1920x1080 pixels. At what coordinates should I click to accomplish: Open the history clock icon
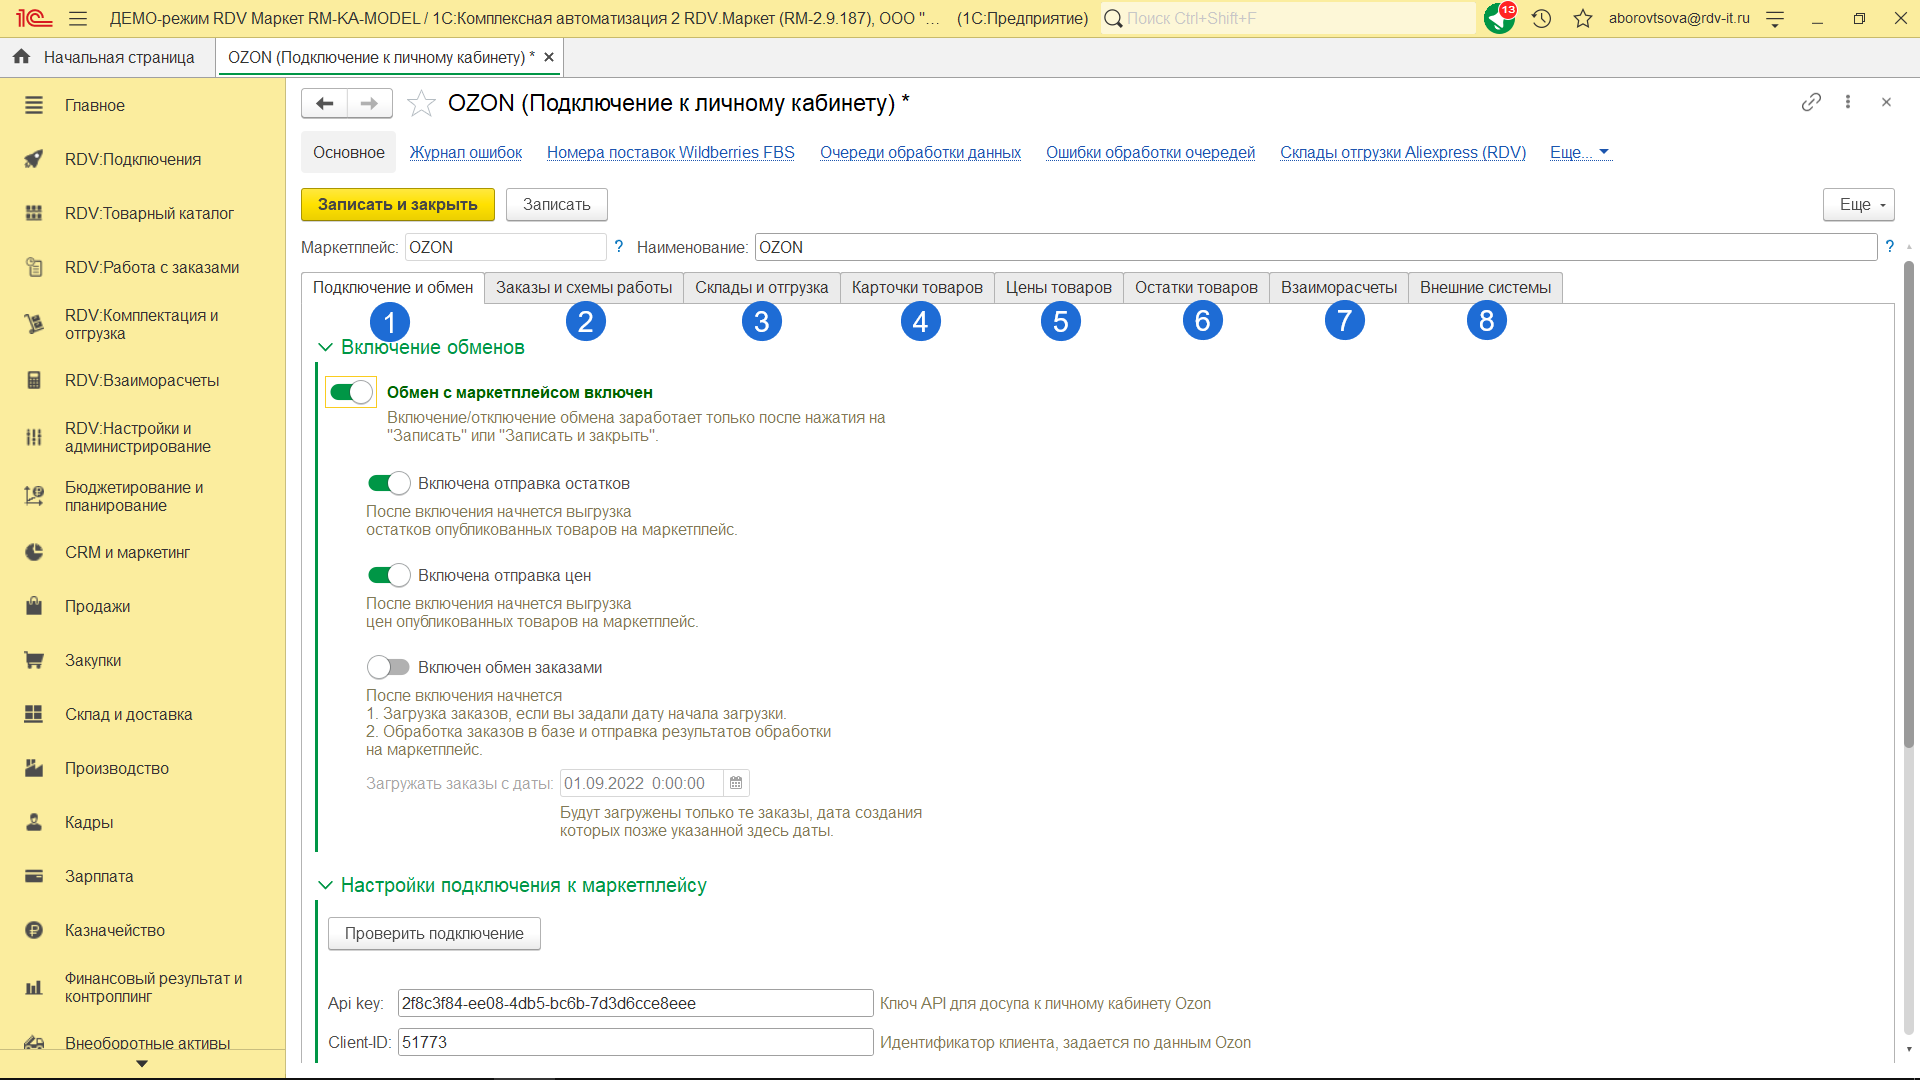click(1541, 18)
